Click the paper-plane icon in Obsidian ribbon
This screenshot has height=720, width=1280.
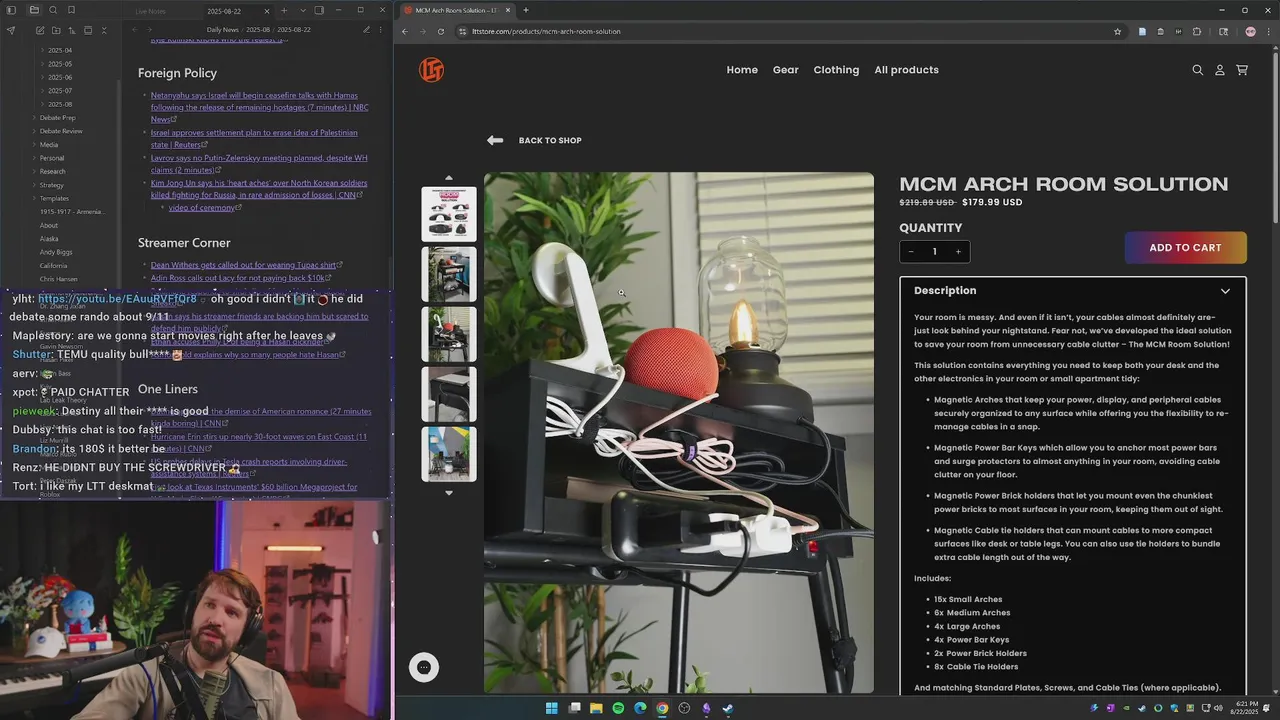[x=11, y=30]
